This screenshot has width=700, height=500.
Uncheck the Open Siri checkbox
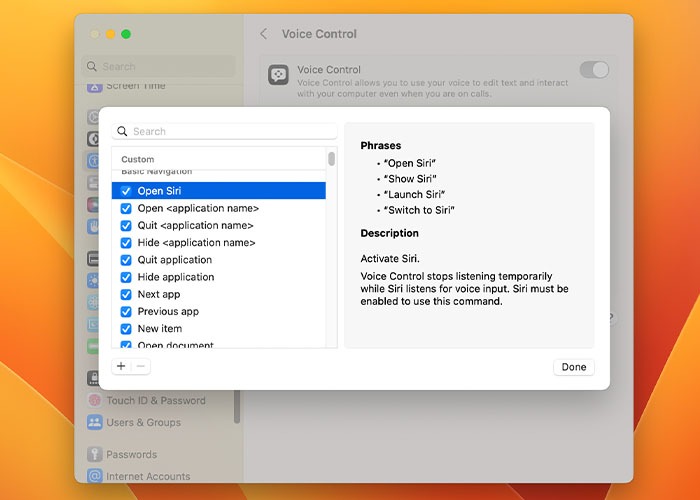tap(126, 191)
